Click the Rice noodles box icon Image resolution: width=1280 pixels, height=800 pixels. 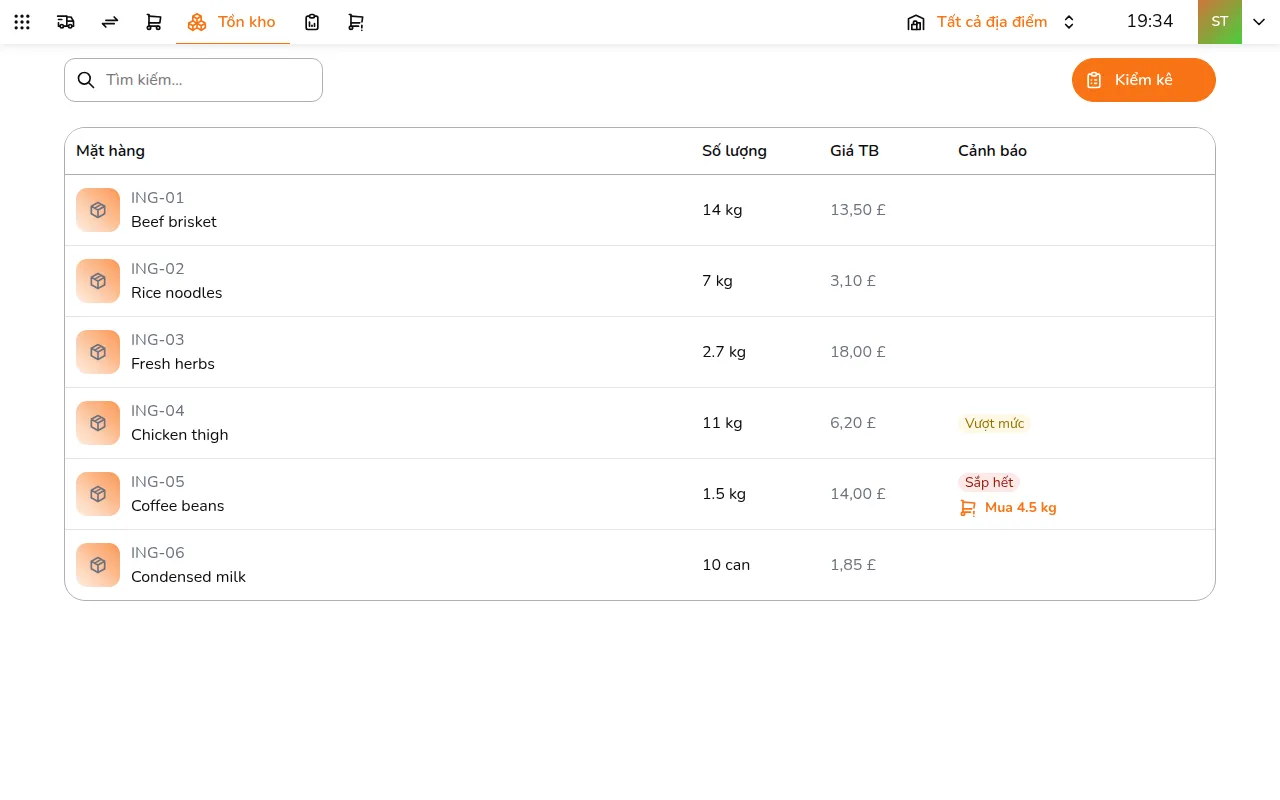pos(98,281)
